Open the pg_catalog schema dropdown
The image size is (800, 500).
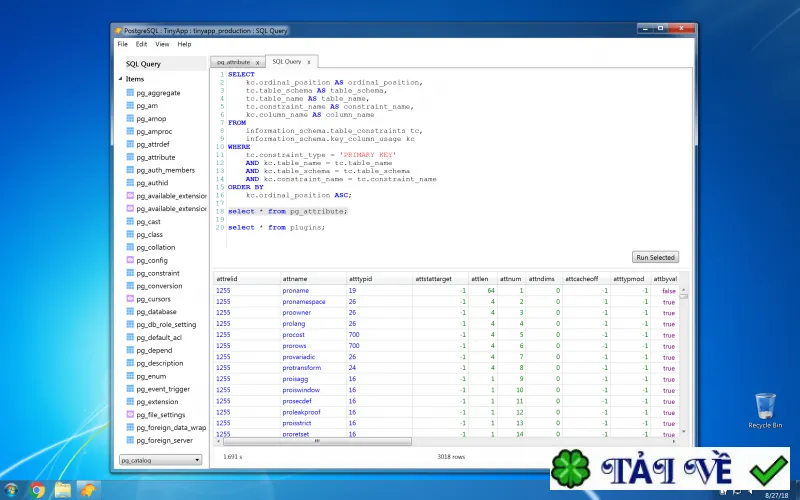click(161, 460)
